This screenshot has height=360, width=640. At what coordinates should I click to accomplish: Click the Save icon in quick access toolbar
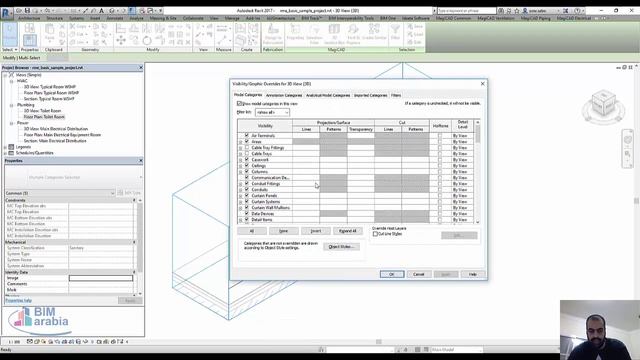click(27, 11)
